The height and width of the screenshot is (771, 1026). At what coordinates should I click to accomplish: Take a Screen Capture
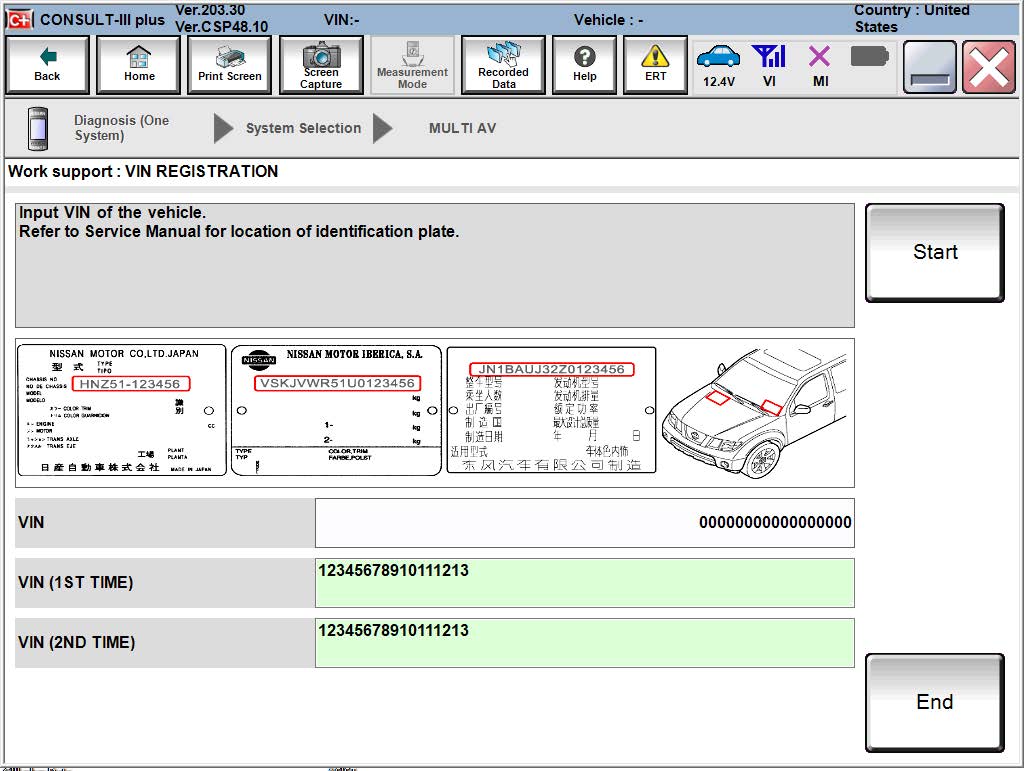321,65
